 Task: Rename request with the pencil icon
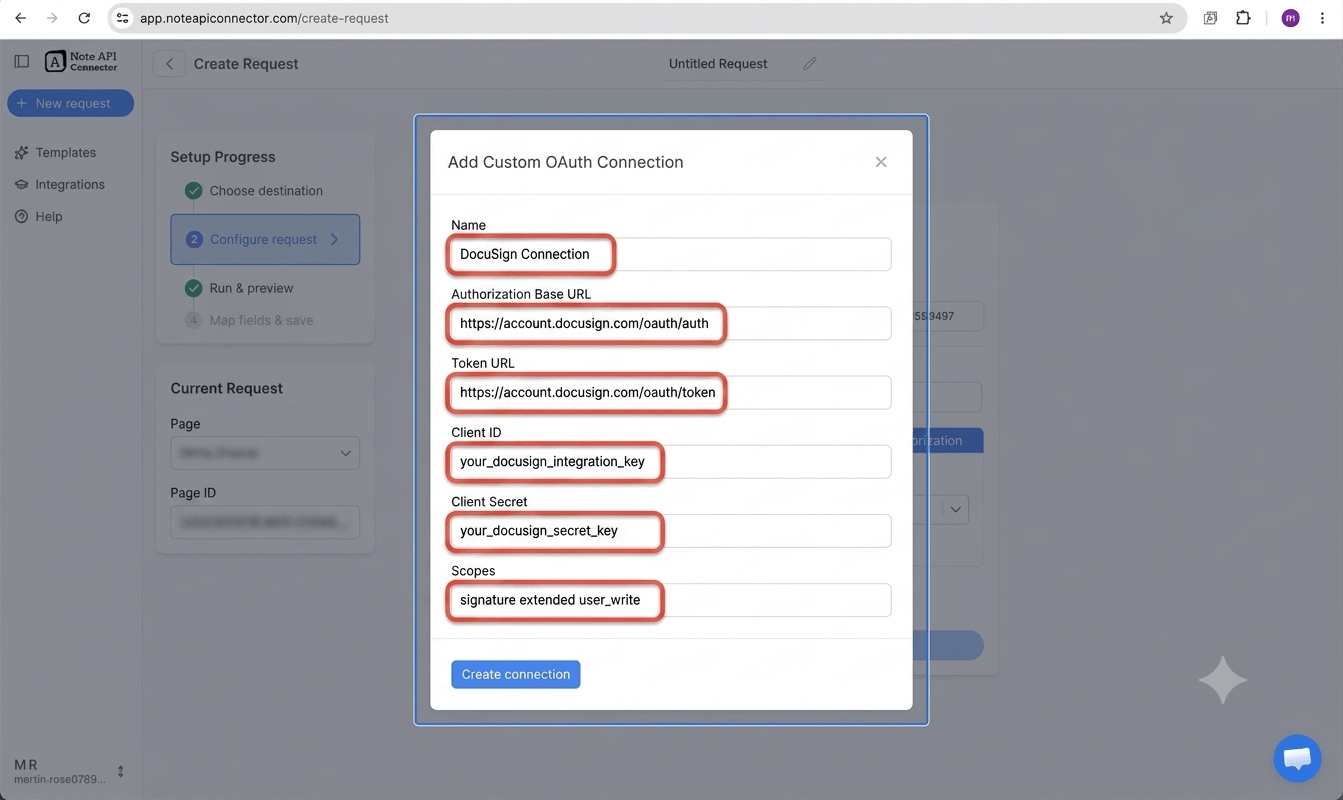(810, 64)
